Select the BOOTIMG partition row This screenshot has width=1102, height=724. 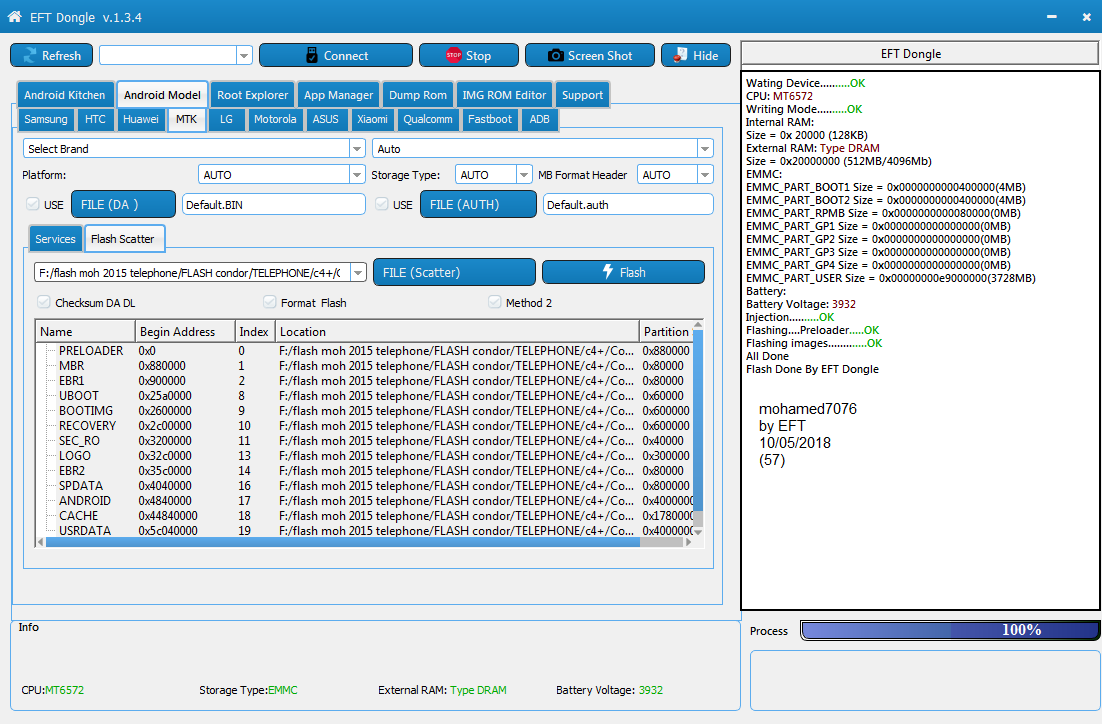tap(364, 411)
